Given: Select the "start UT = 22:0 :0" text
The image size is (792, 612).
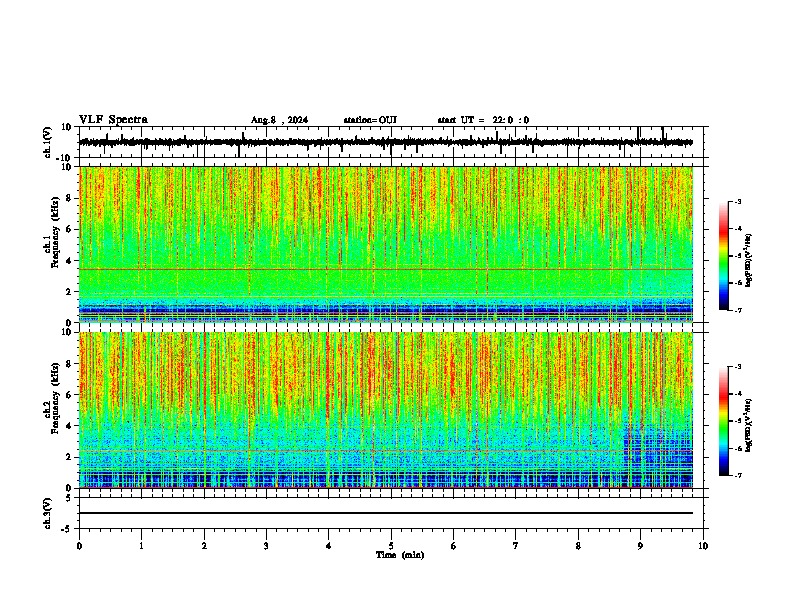Looking at the screenshot, I should 483,120.
